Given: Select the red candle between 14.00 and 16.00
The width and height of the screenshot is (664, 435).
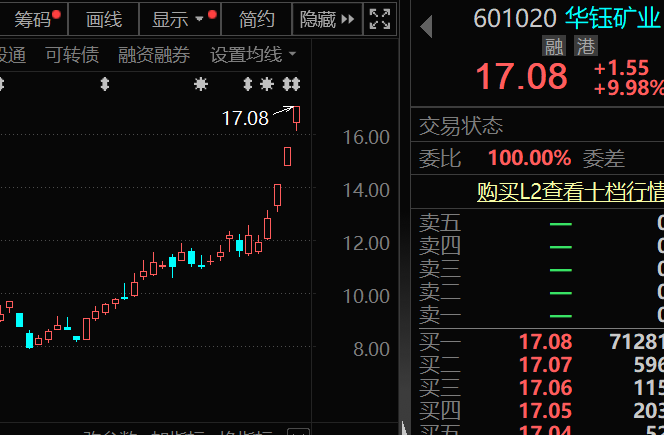Looking at the screenshot, I should [288, 156].
